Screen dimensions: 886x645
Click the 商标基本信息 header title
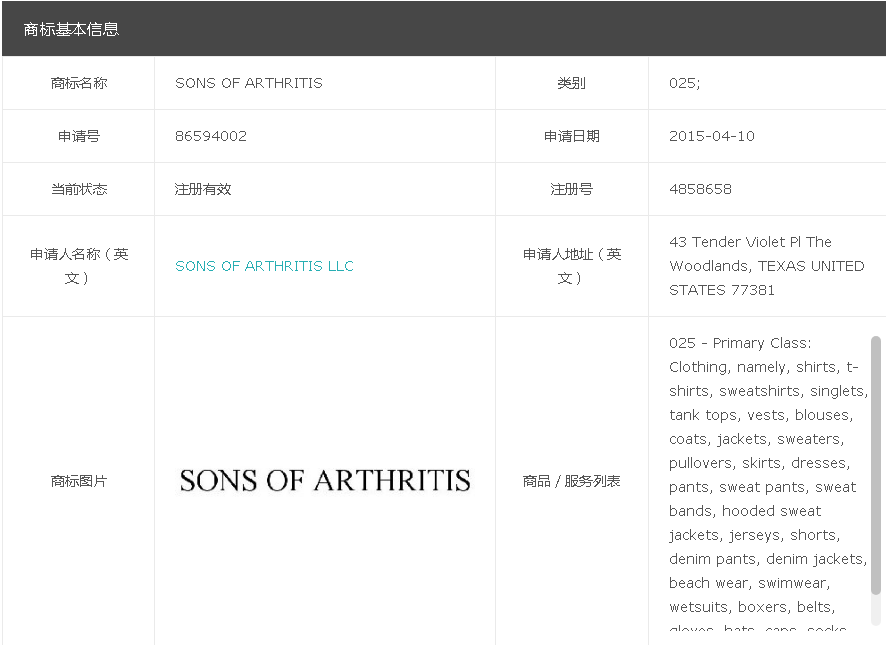pos(71,29)
